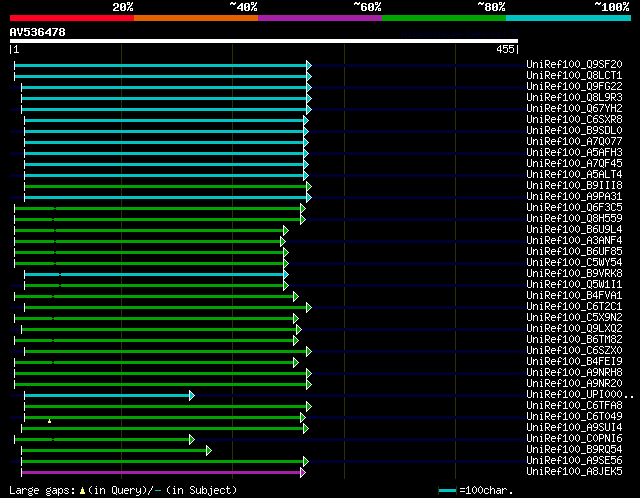
Task: Open the UniRef100_C6SXR8 hit label
Action: point(574,119)
